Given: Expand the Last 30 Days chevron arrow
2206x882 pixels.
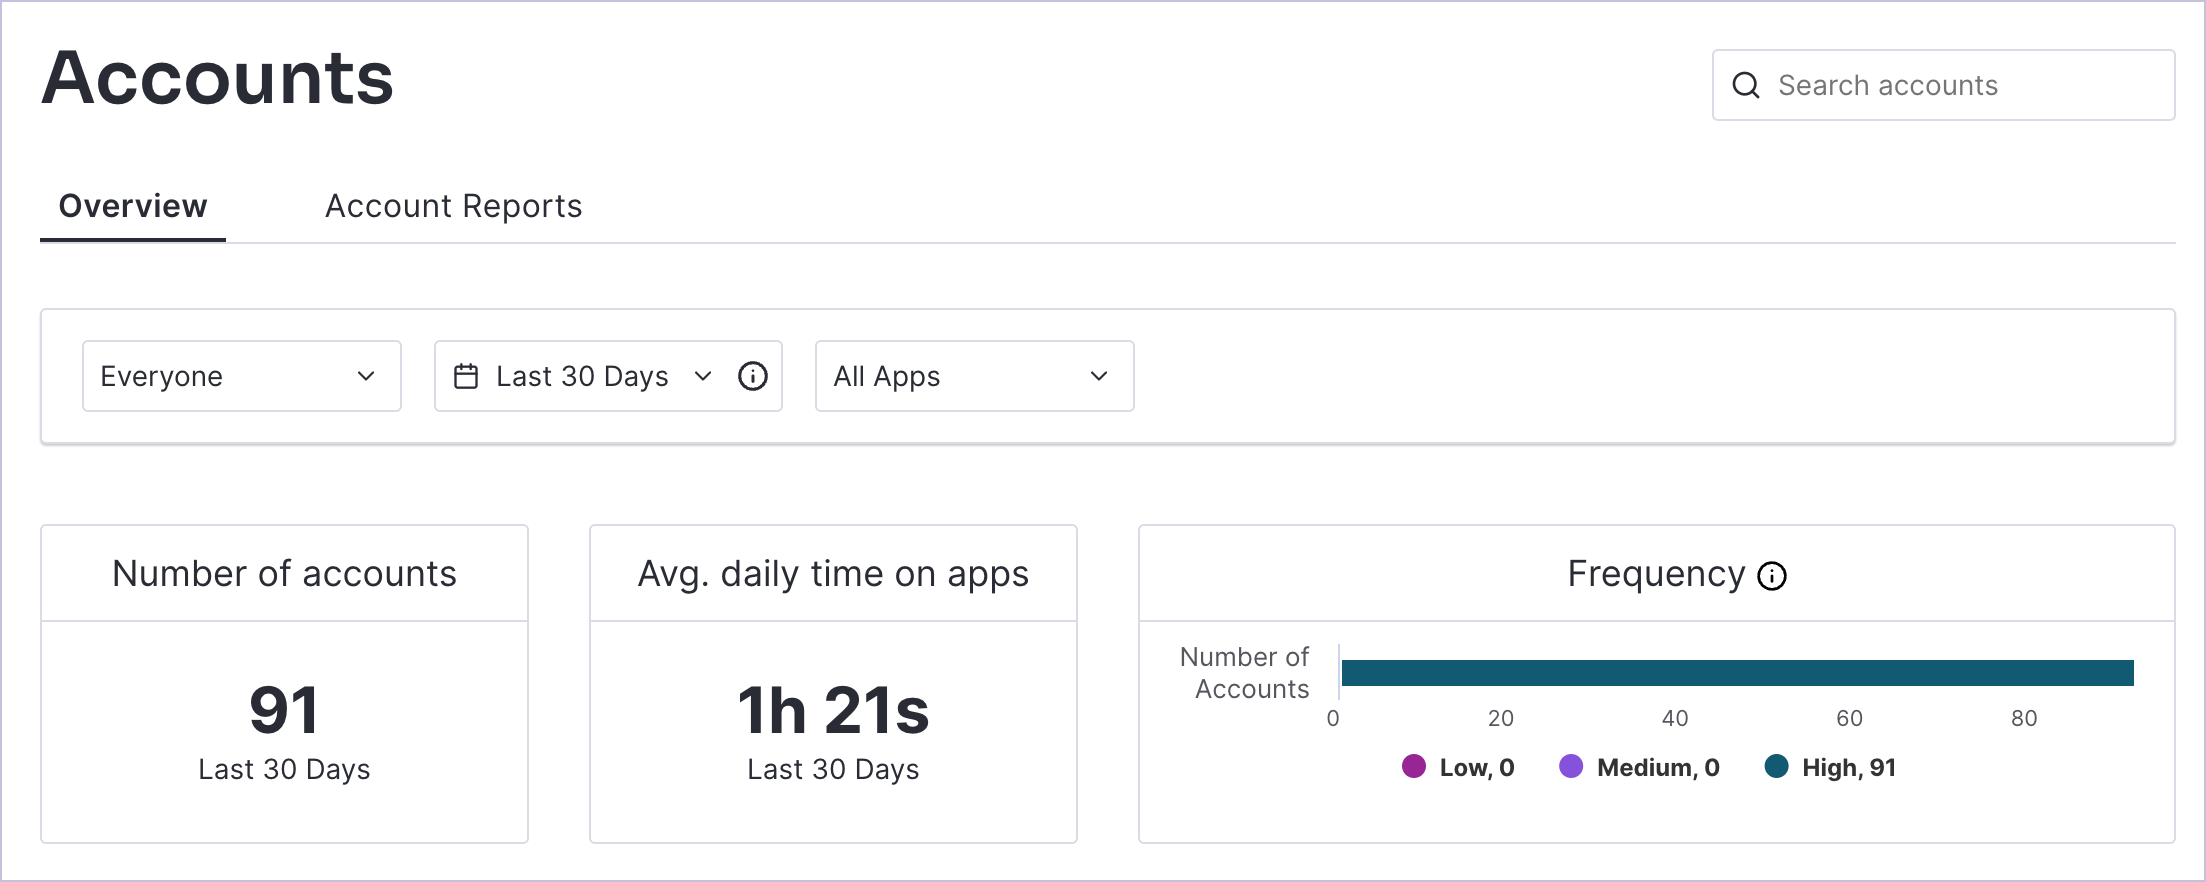Looking at the screenshot, I should pyautogui.click(x=703, y=376).
